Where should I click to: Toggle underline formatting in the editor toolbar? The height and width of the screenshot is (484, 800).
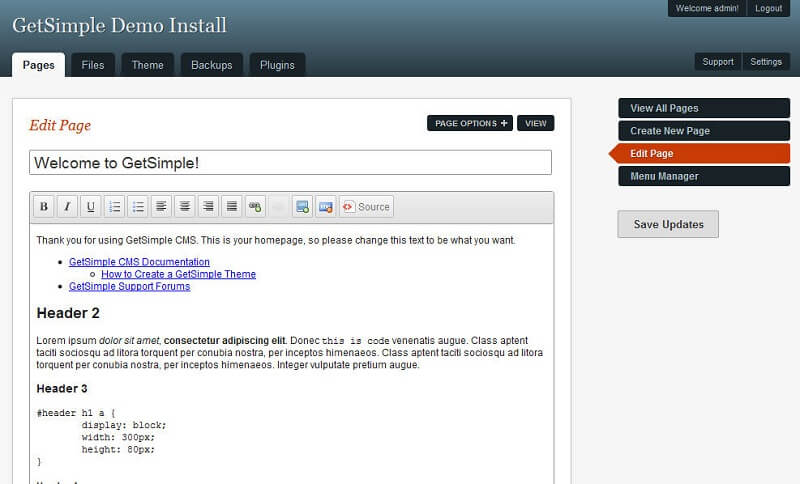click(90, 207)
